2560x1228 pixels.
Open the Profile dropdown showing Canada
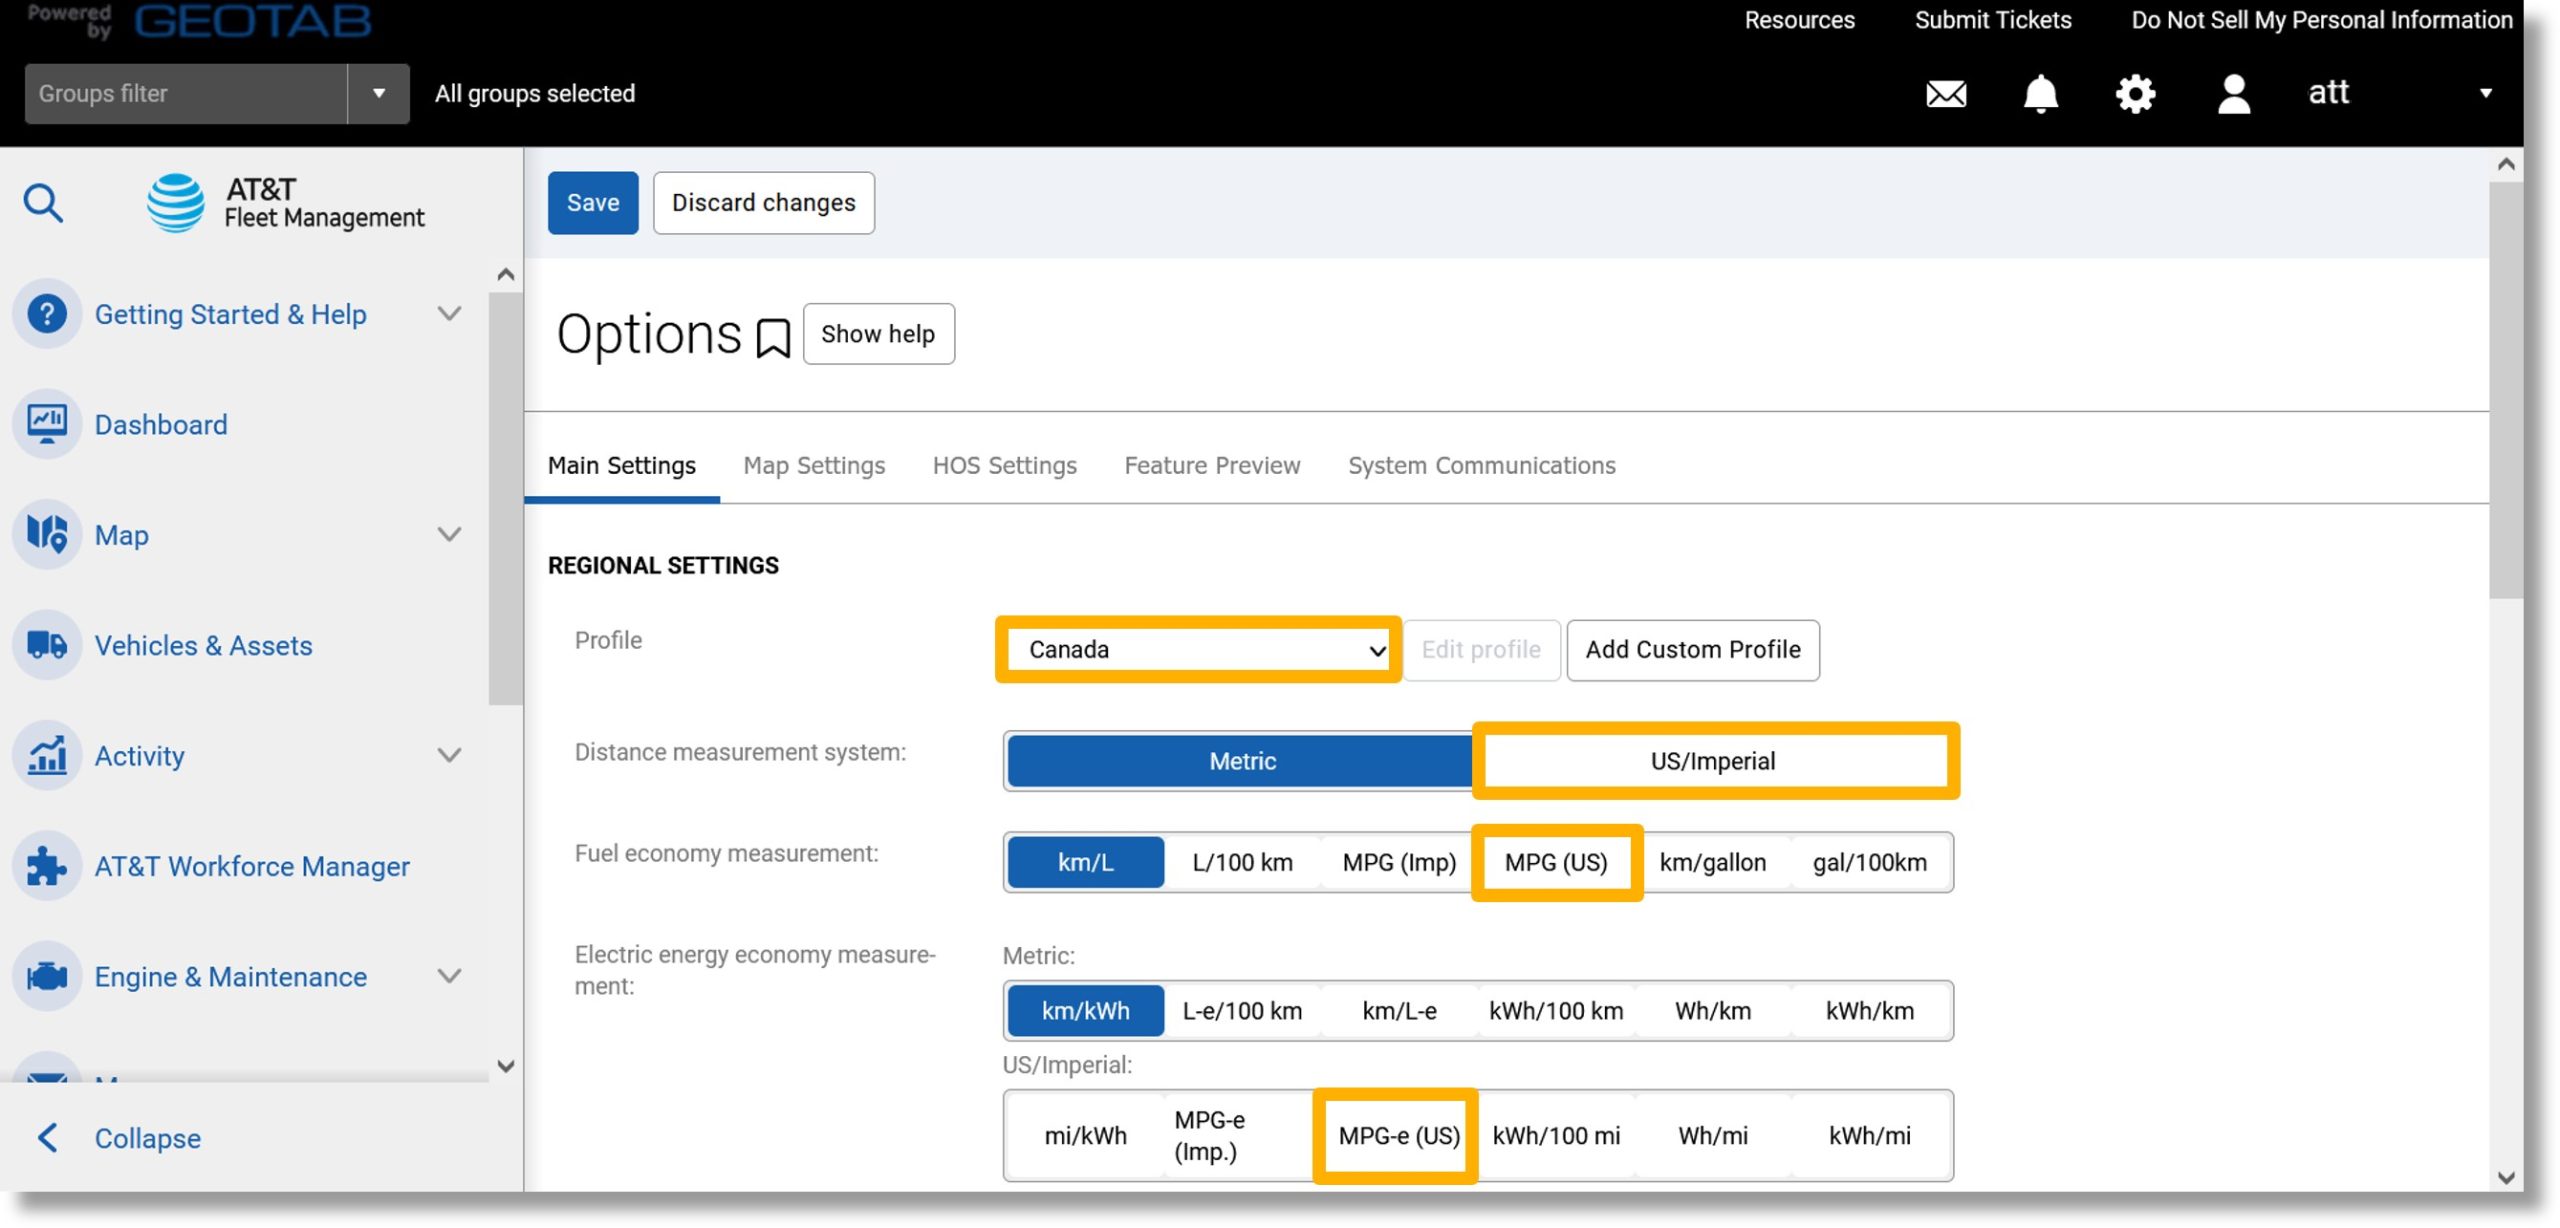click(1198, 649)
